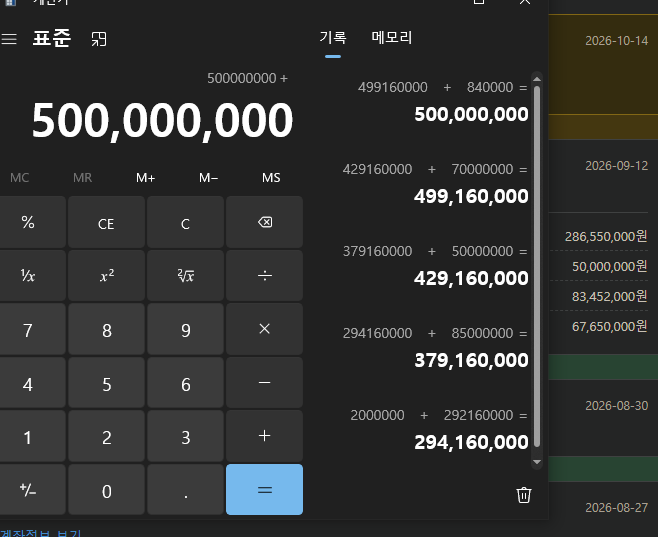Screen dimensions: 658x537
Task: Click digit 3 key
Action: point(185,436)
